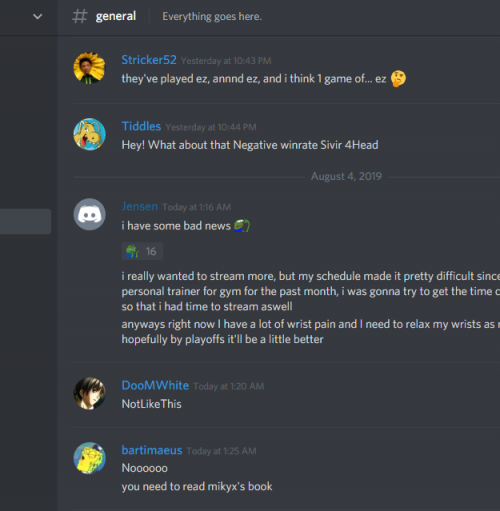Open Tiddles username profile
The image size is (500, 511).
point(141,126)
